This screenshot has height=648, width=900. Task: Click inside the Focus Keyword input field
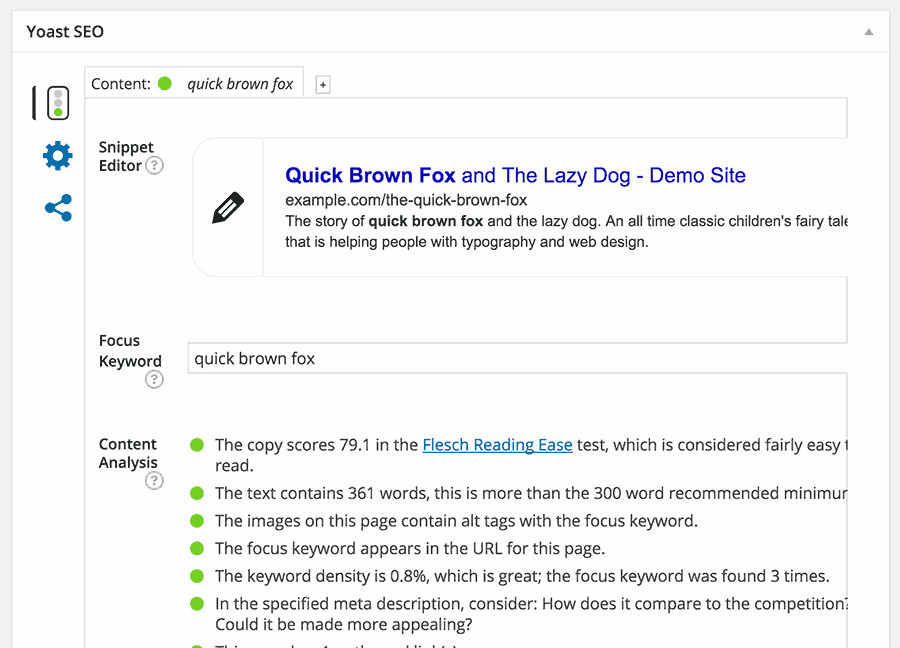(x=400, y=357)
